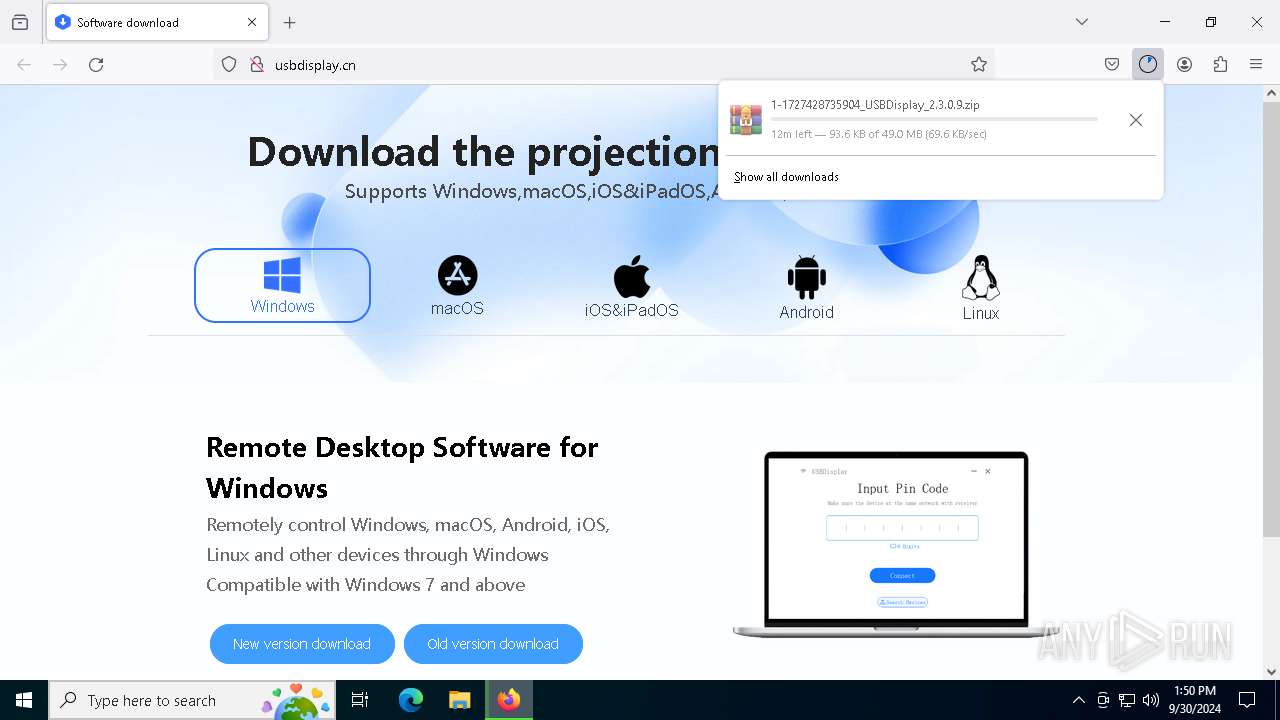Viewport: 1280px width, 720px height.
Task: Open the volume control tray icon
Action: pyautogui.click(x=1151, y=700)
